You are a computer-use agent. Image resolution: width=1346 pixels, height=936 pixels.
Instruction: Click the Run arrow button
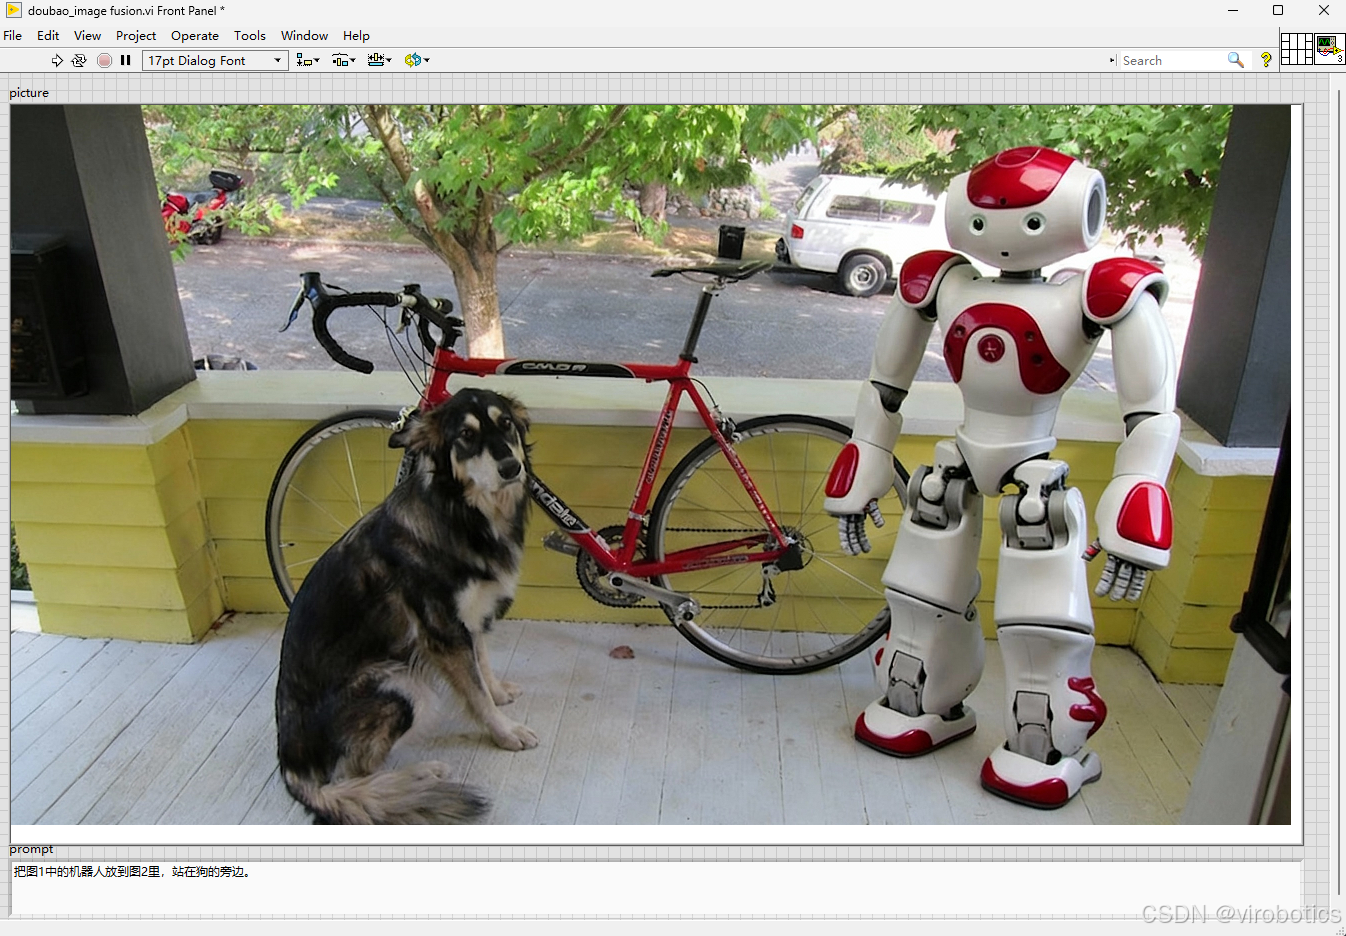pyautogui.click(x=57, y=60)
